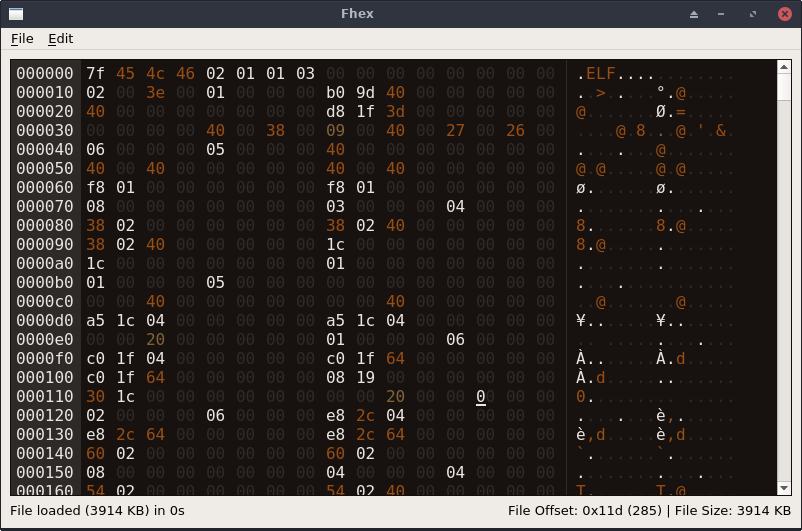Select byte 26 in row 000030
The height and width of the screenshot is (531, 802).
point(515,130)
